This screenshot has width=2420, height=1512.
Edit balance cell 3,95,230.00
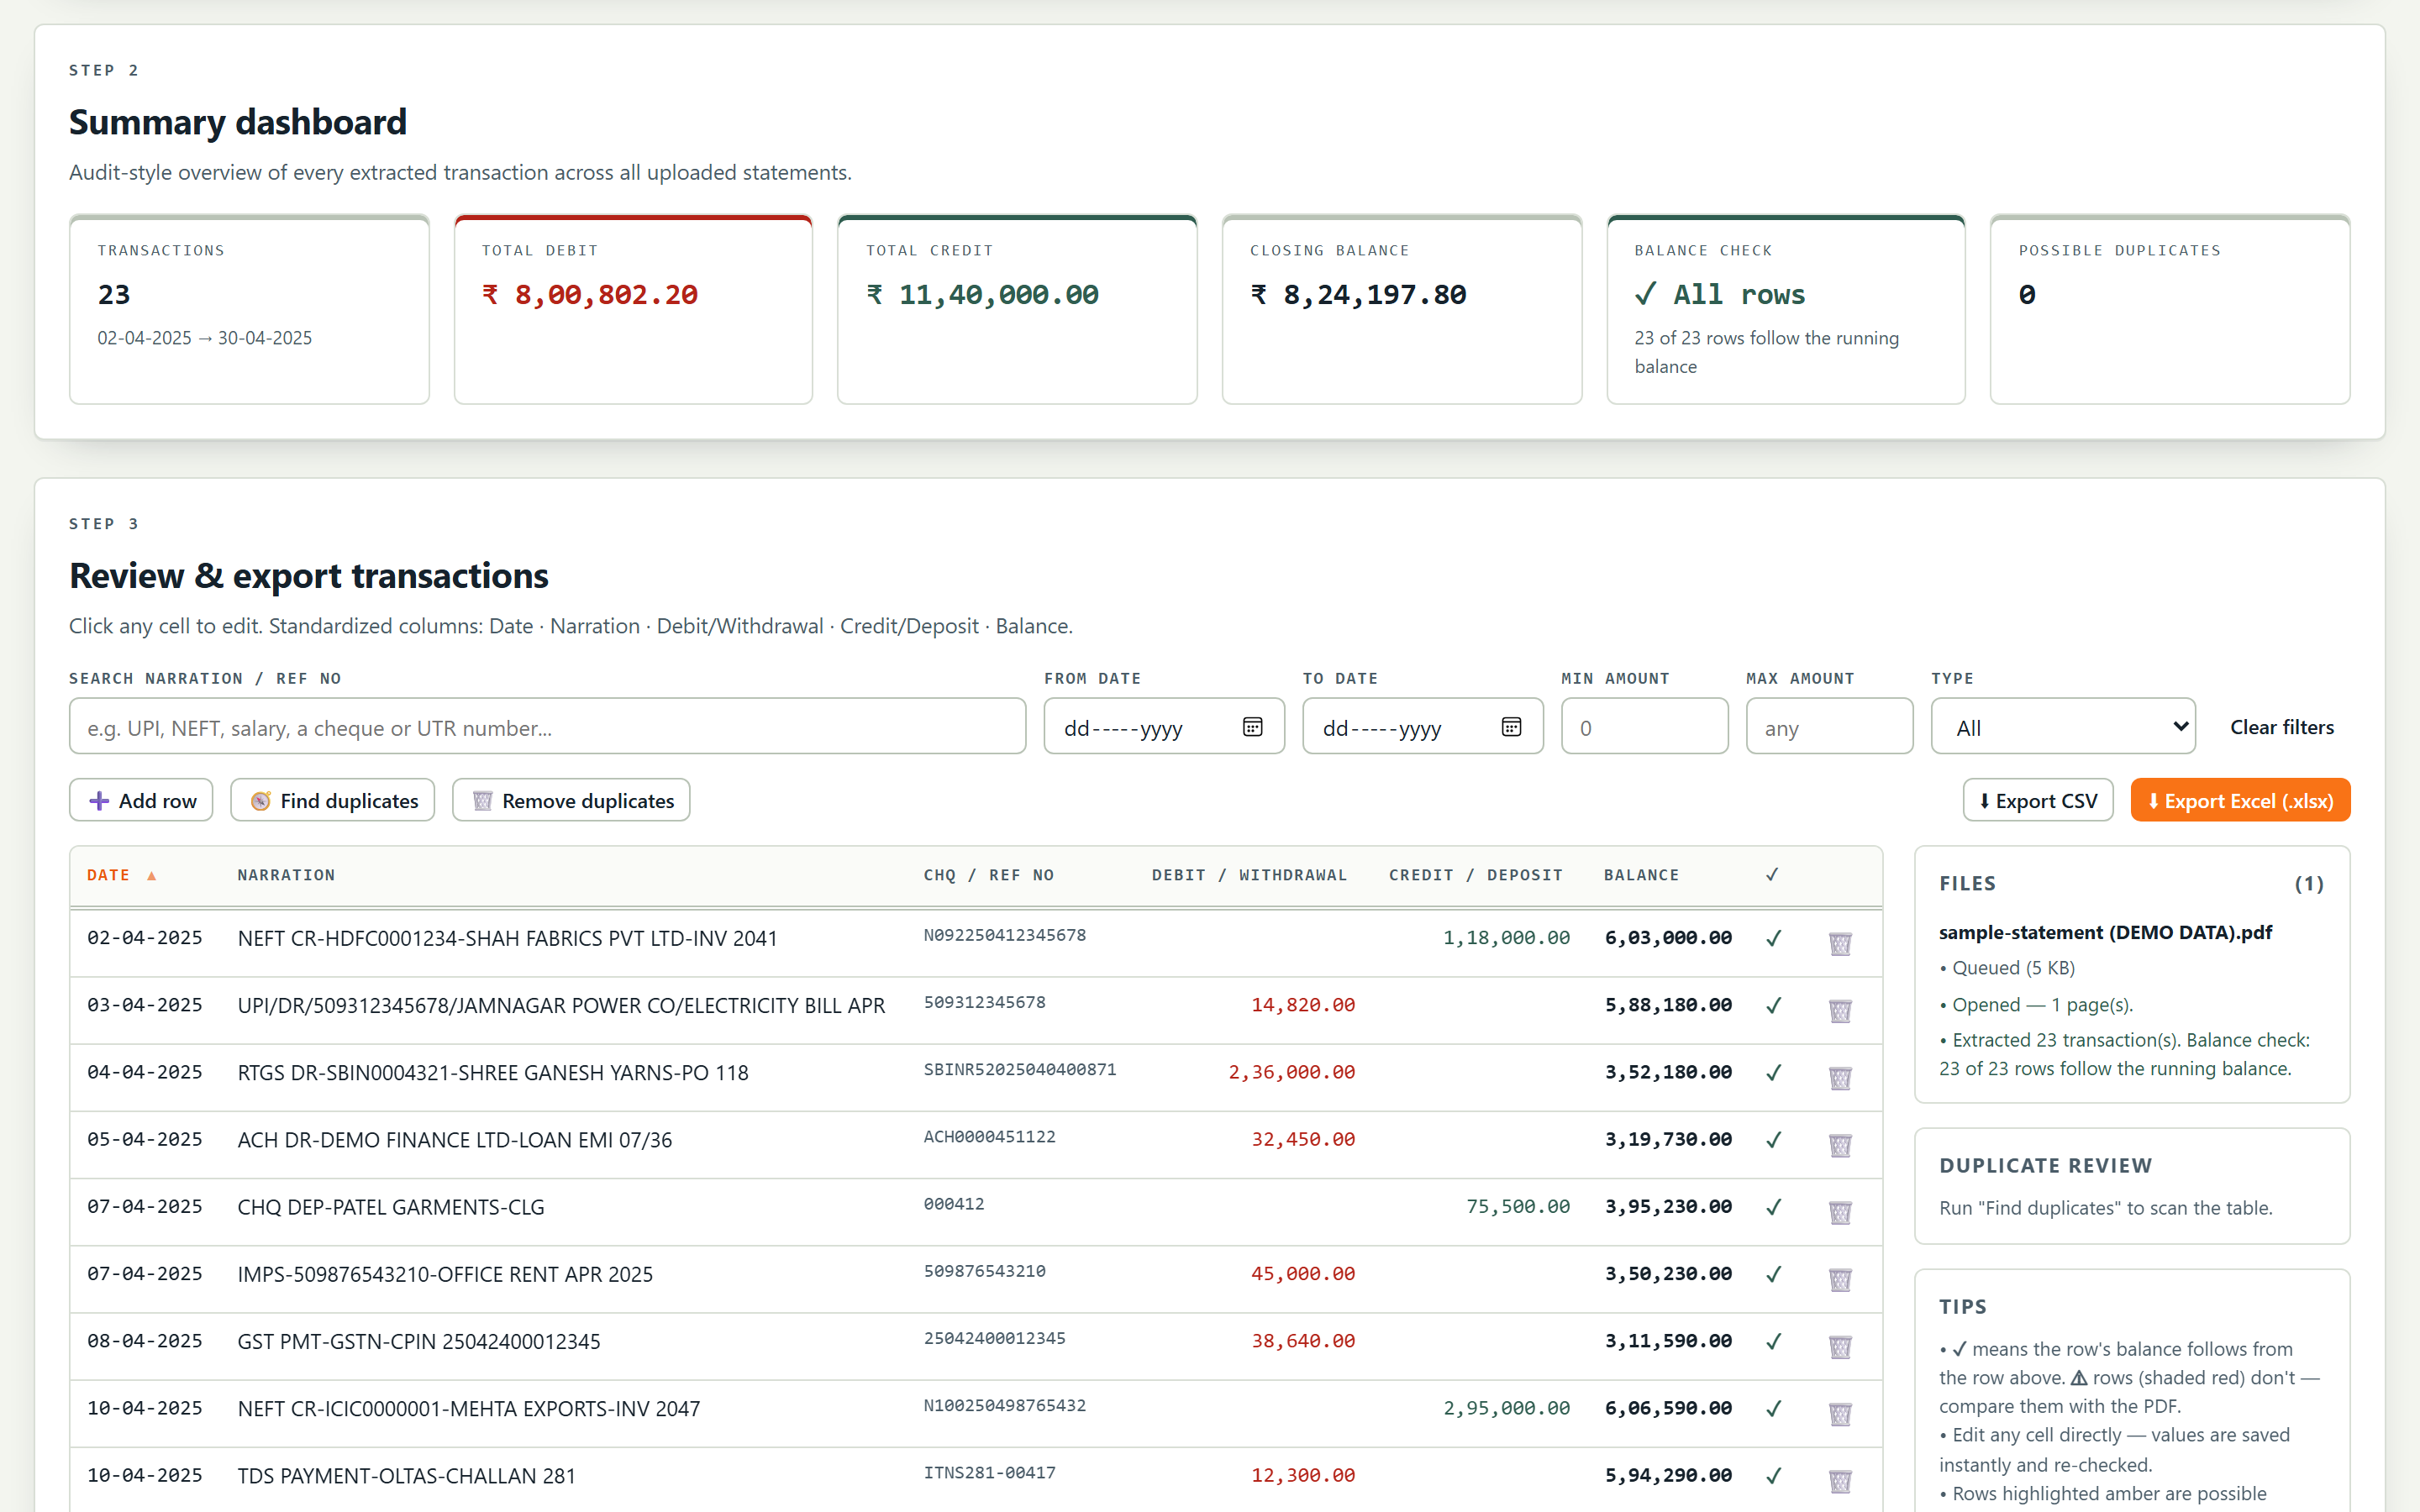[1668, 1206]
